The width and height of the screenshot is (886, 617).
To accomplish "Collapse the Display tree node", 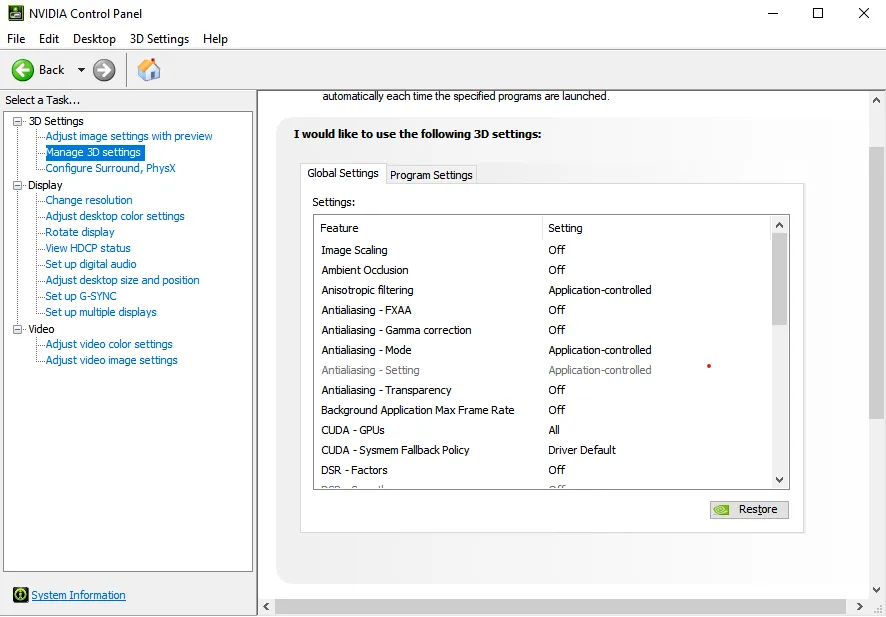I will 18,185.
